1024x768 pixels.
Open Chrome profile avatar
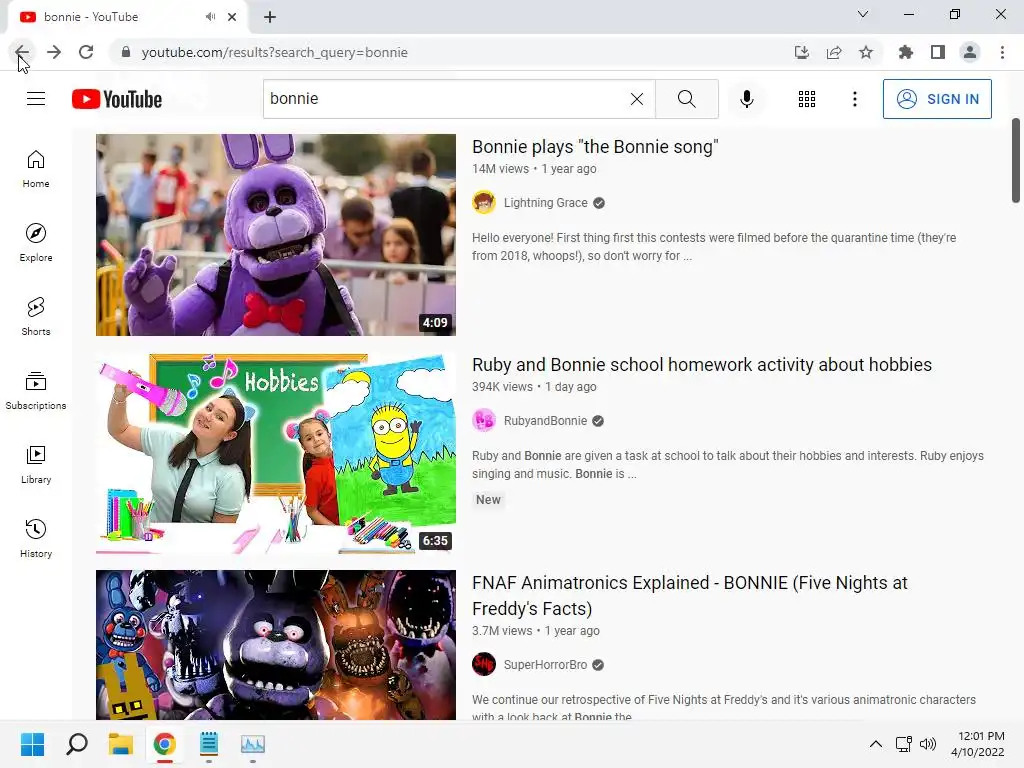(x=970, y=52)
